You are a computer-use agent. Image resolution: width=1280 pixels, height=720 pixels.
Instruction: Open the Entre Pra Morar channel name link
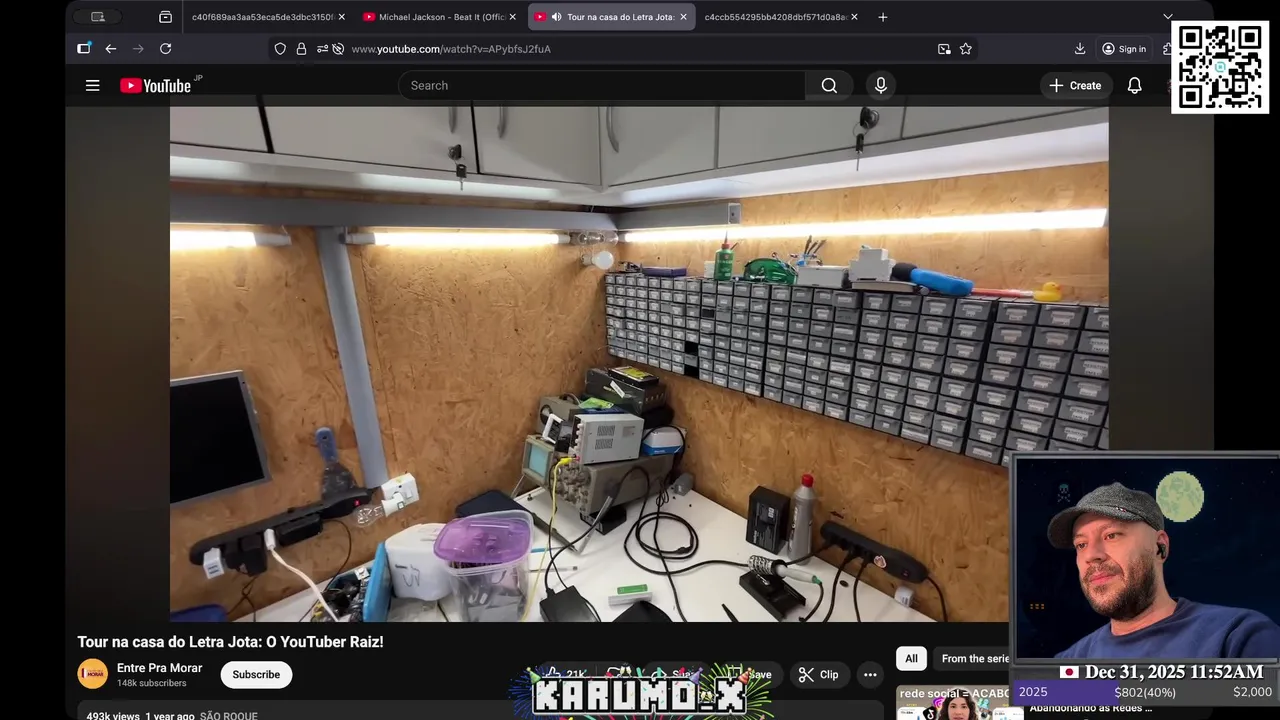159,668
